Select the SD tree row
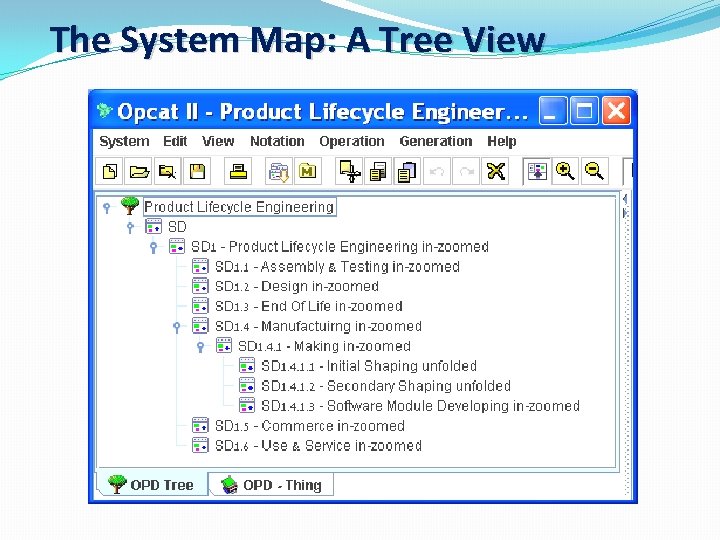The width and height of the screenshot is (720, 540). pos(177,226)
